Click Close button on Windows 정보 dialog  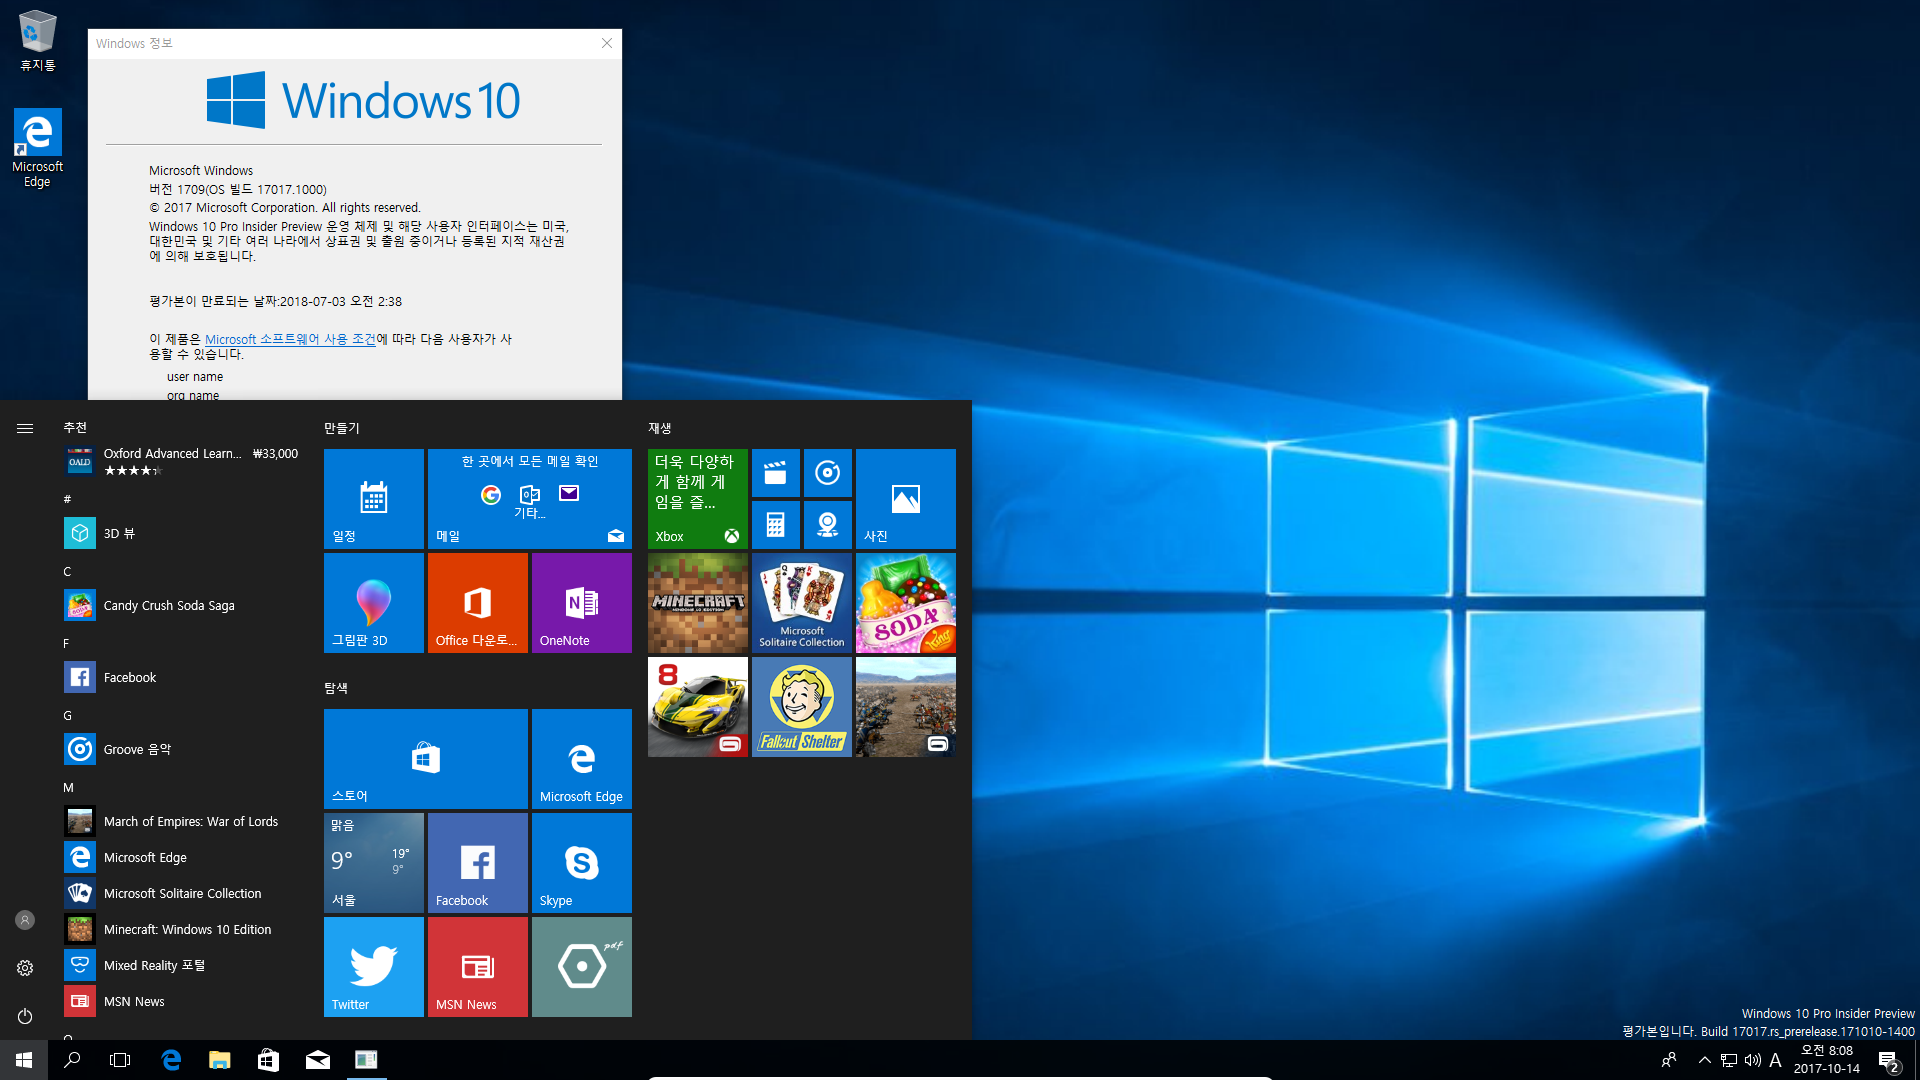[x=607, y=44]
